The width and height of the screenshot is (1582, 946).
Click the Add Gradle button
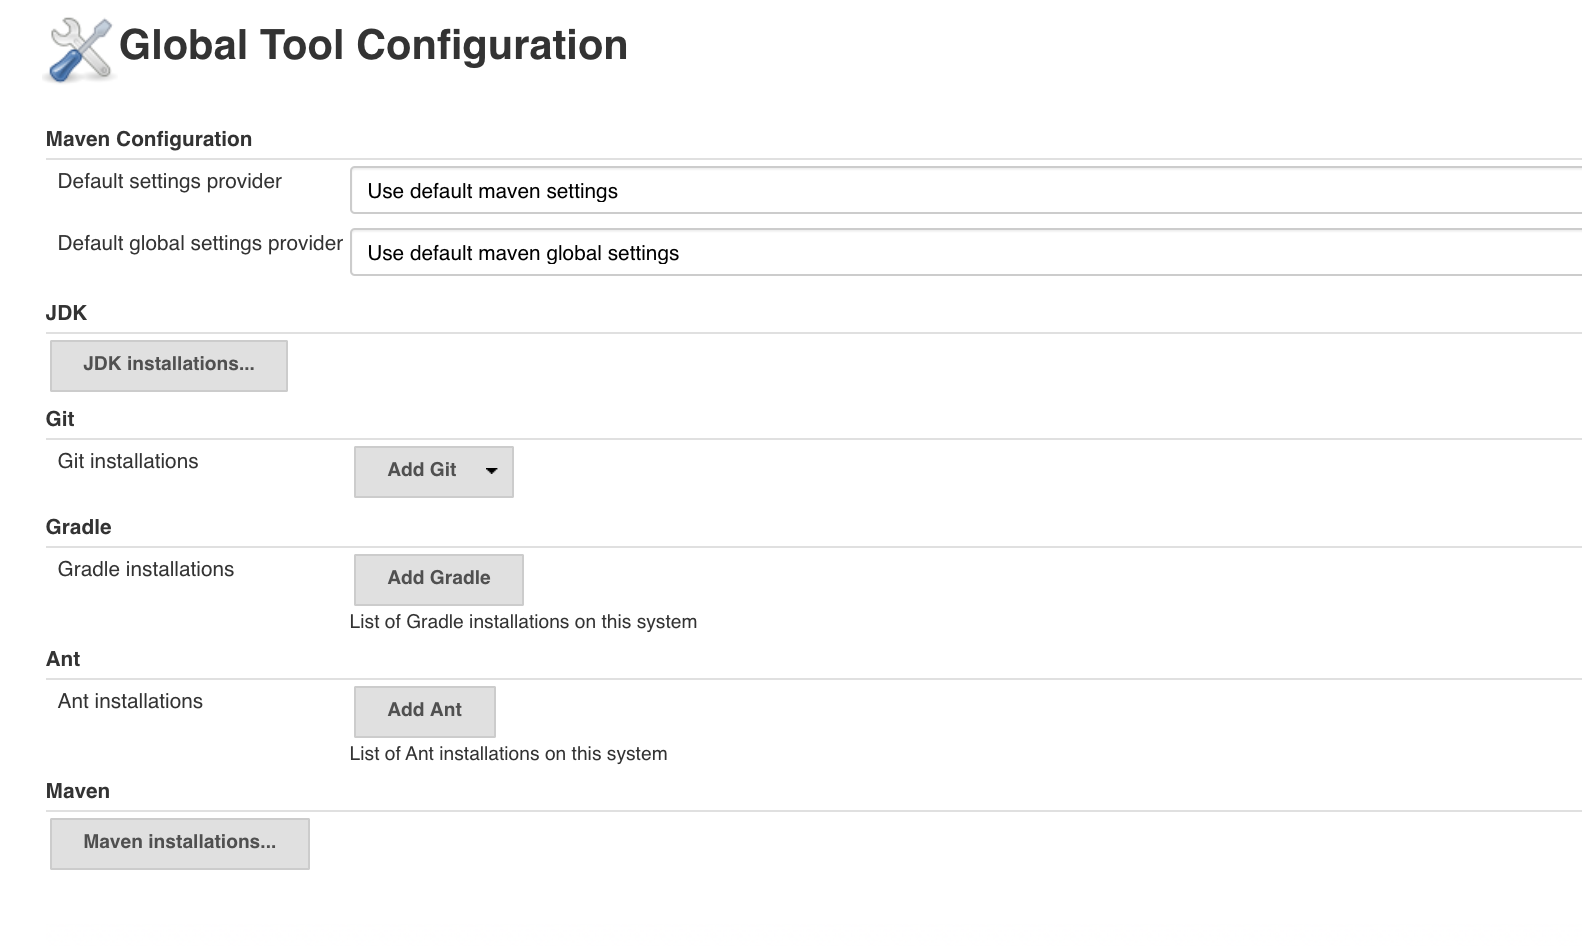coord(439,579)
